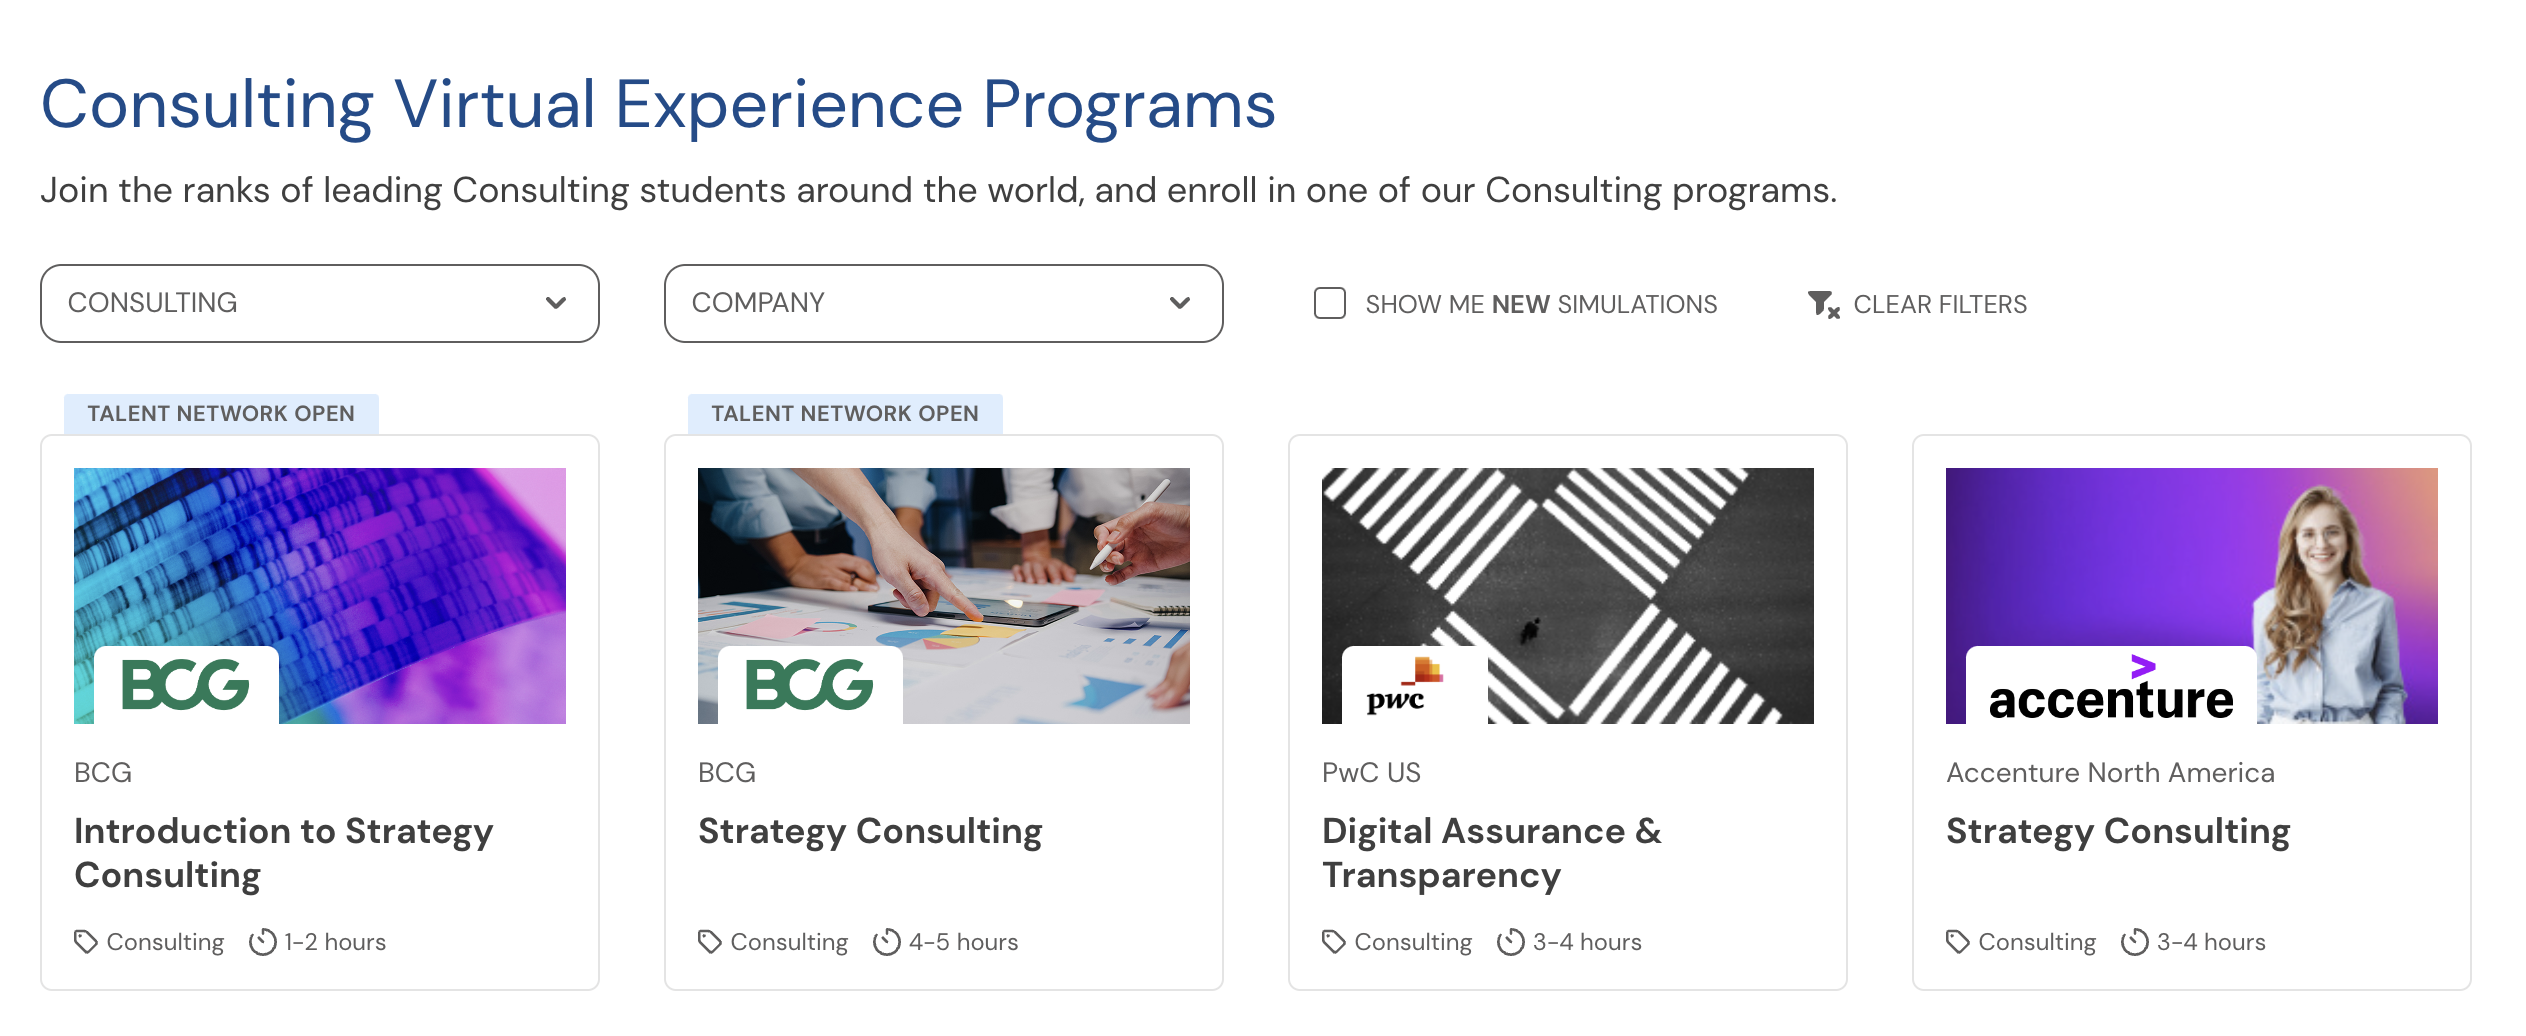Click the tag icon on PwC card
Screen dimensions: 2526x1036
pos(1334,942)
